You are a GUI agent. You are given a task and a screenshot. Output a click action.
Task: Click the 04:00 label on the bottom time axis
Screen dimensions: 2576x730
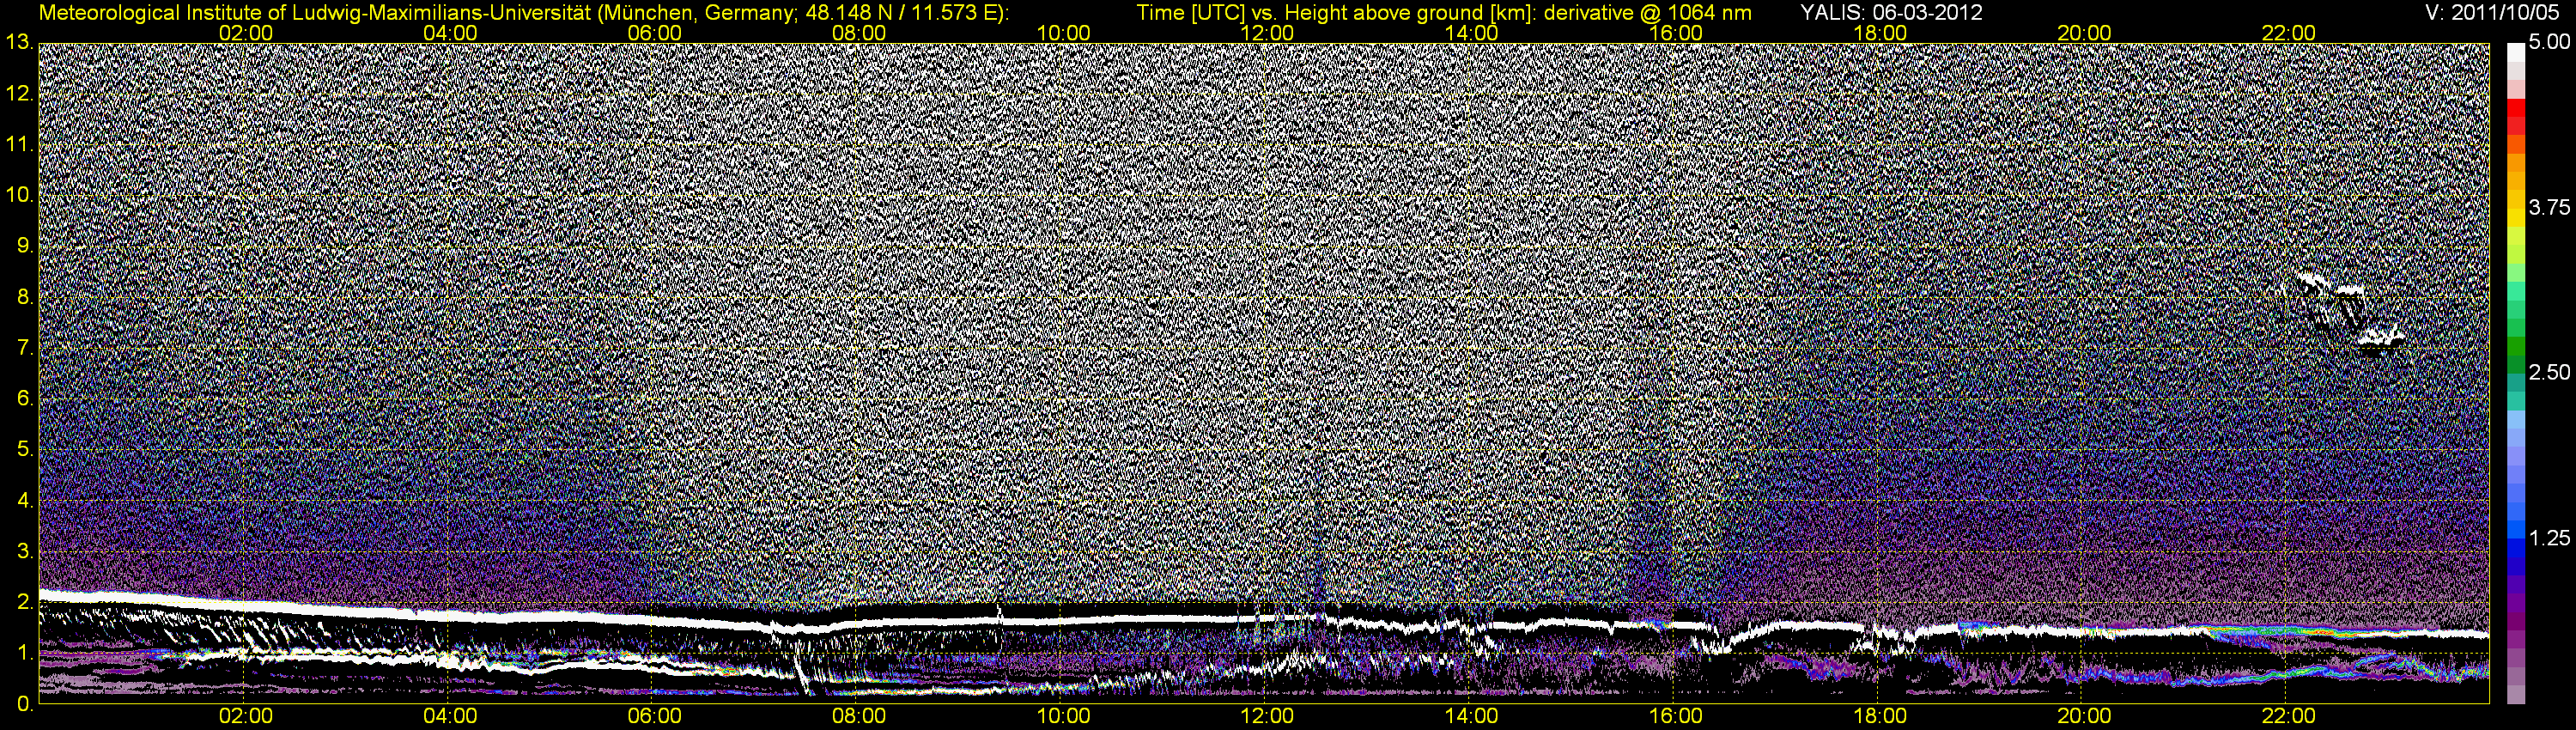coord(450,717)
